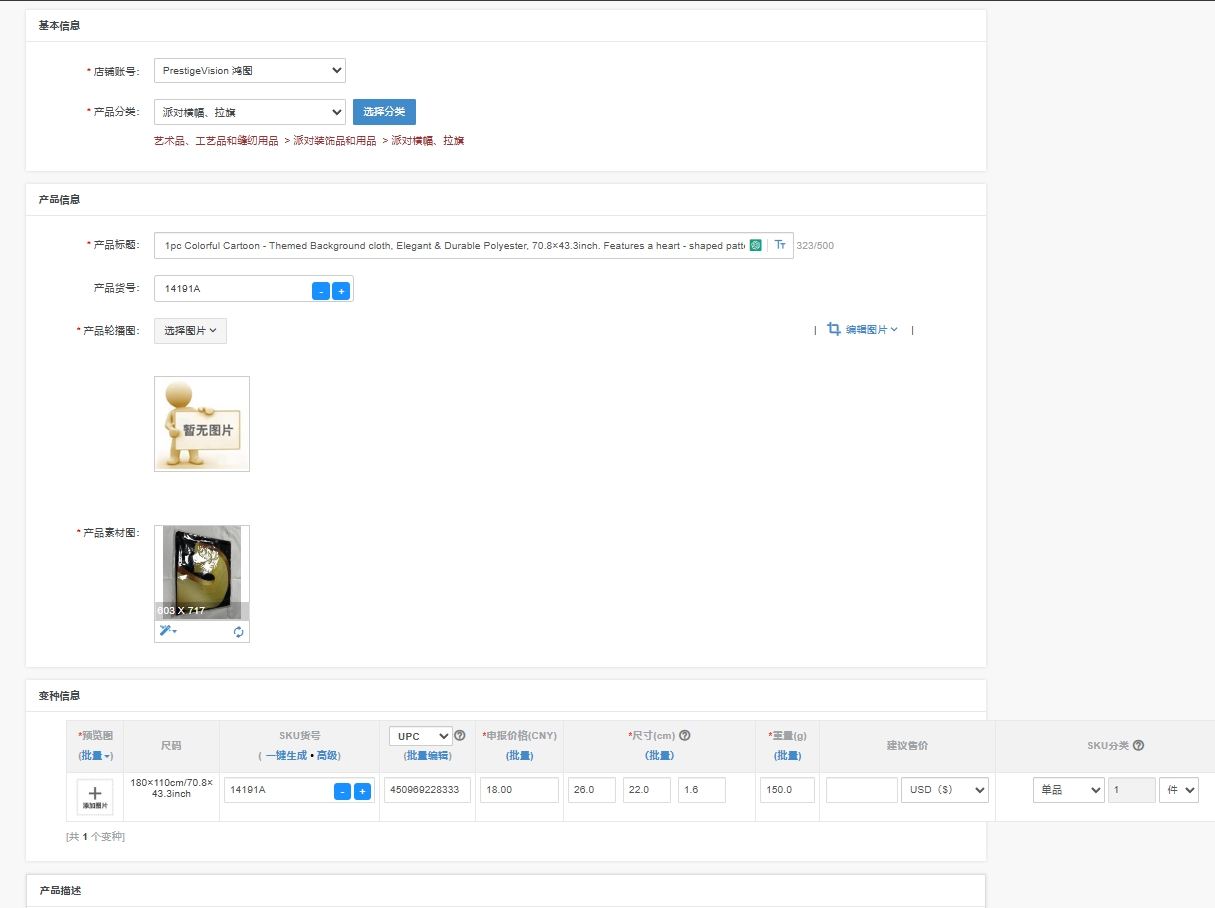The height and width of the screenshot is (908, 1215).
Task: Click the plus button in the SKU货号 row
Action: pos(362,791)
